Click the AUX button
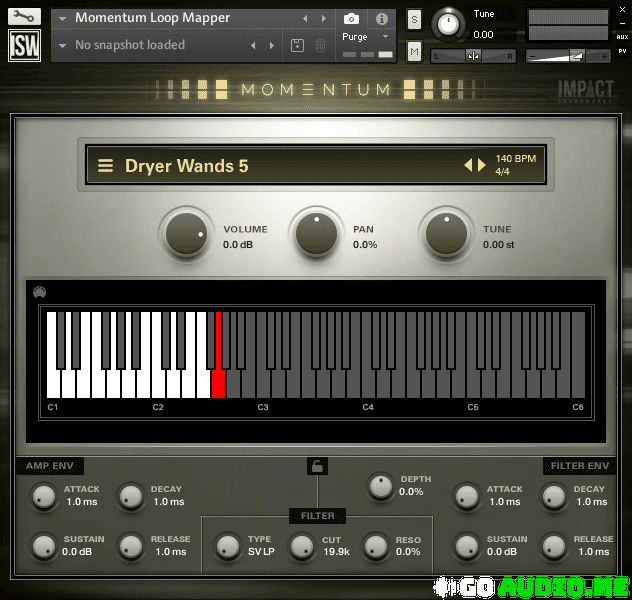 coord(622,36)
